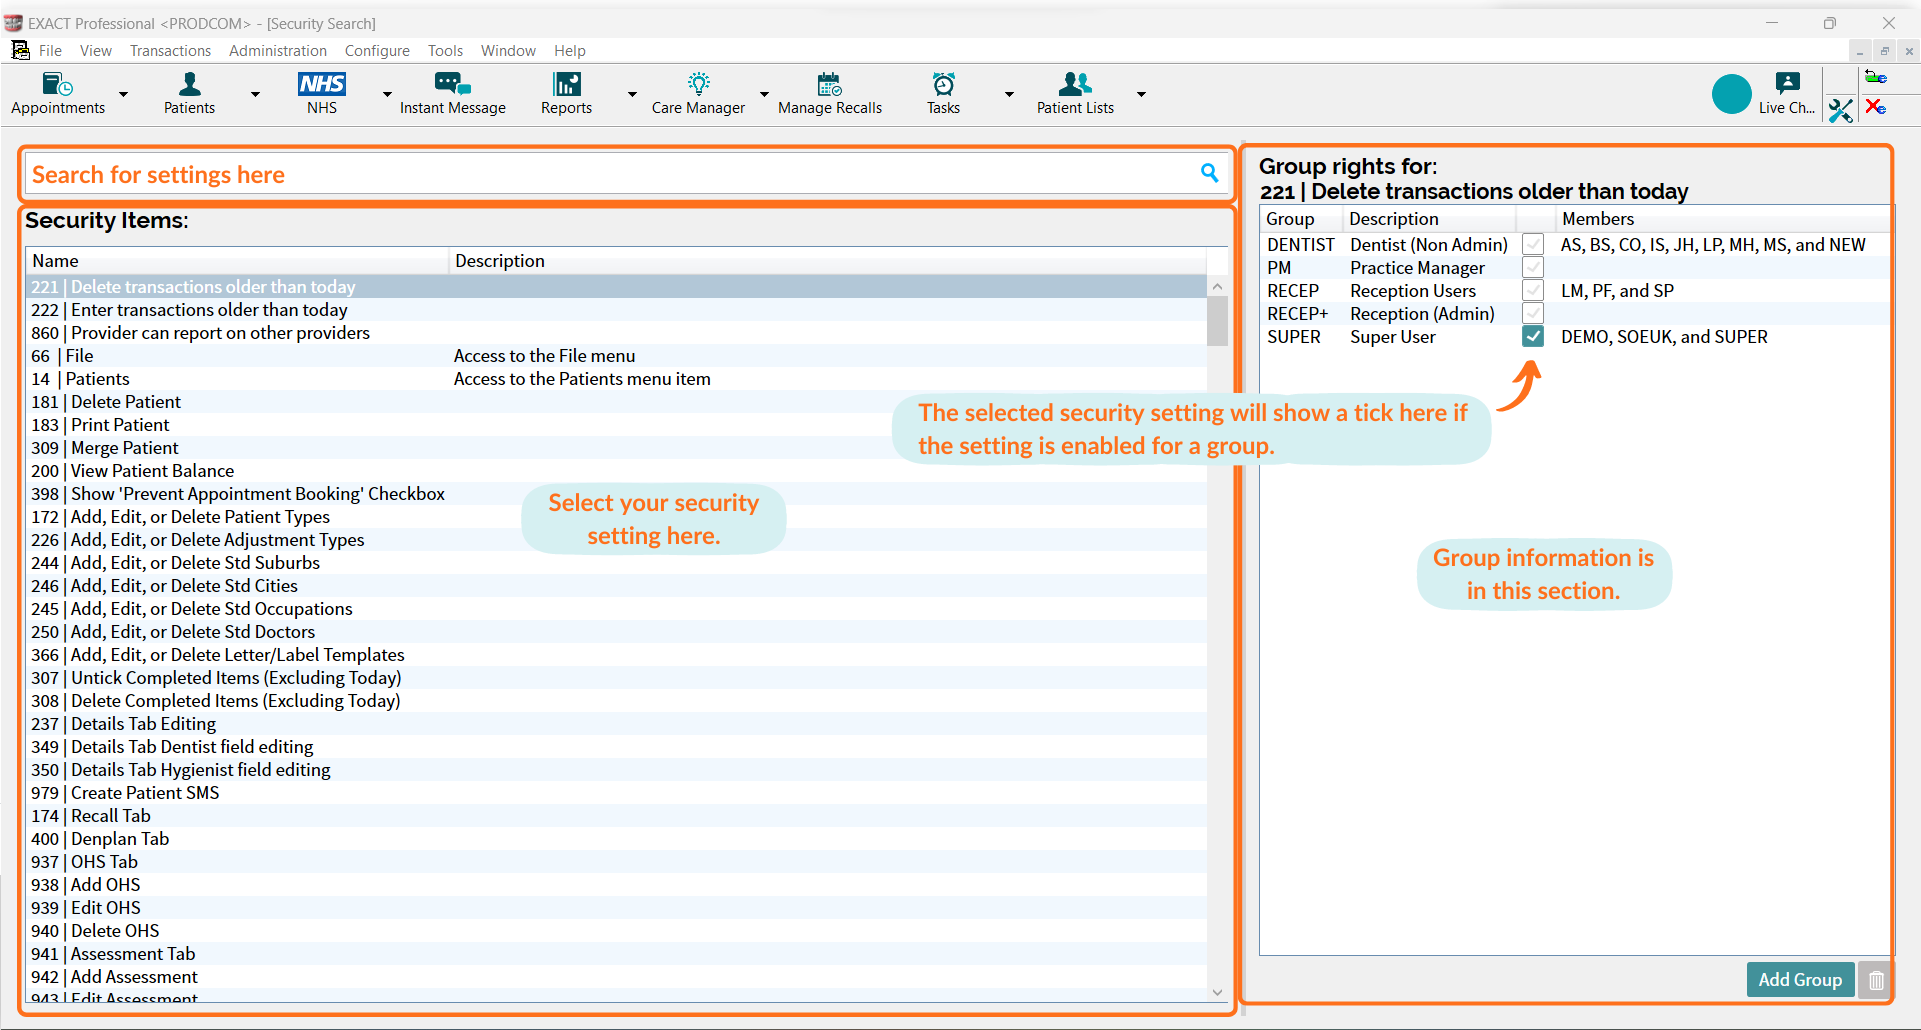Open the NHS toolbar icon

tap(322, 94)
